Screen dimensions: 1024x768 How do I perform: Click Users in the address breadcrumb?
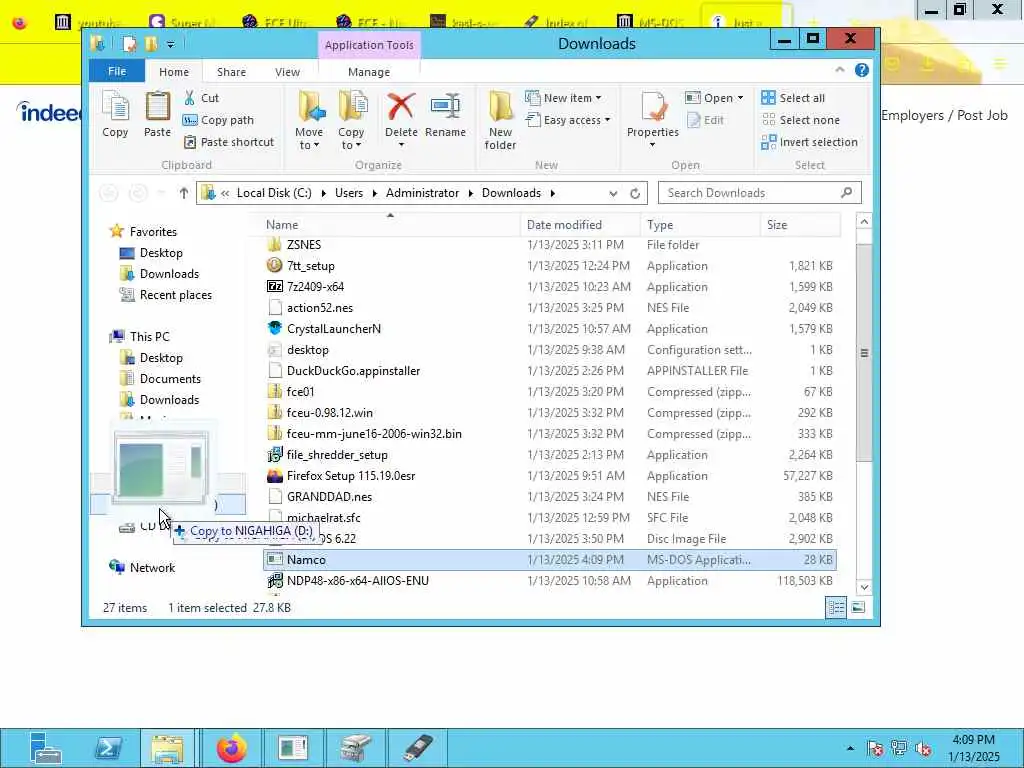pyautogui.click(x=349, y=193)
